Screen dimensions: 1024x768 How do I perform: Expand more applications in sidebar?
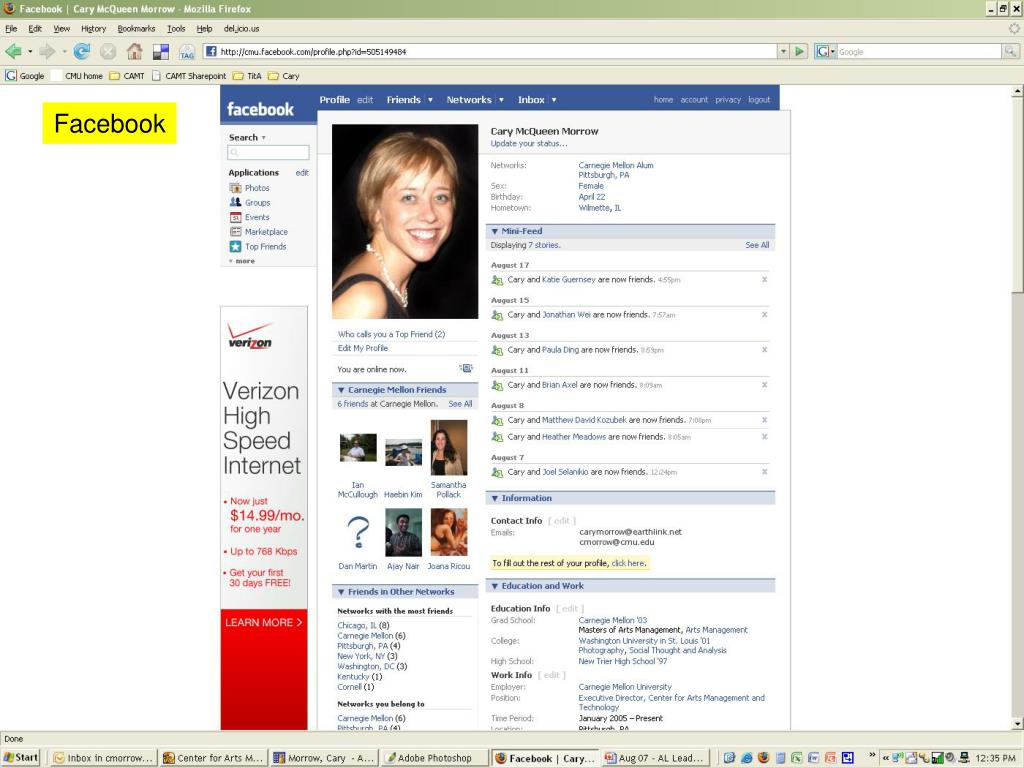point(242,261)
